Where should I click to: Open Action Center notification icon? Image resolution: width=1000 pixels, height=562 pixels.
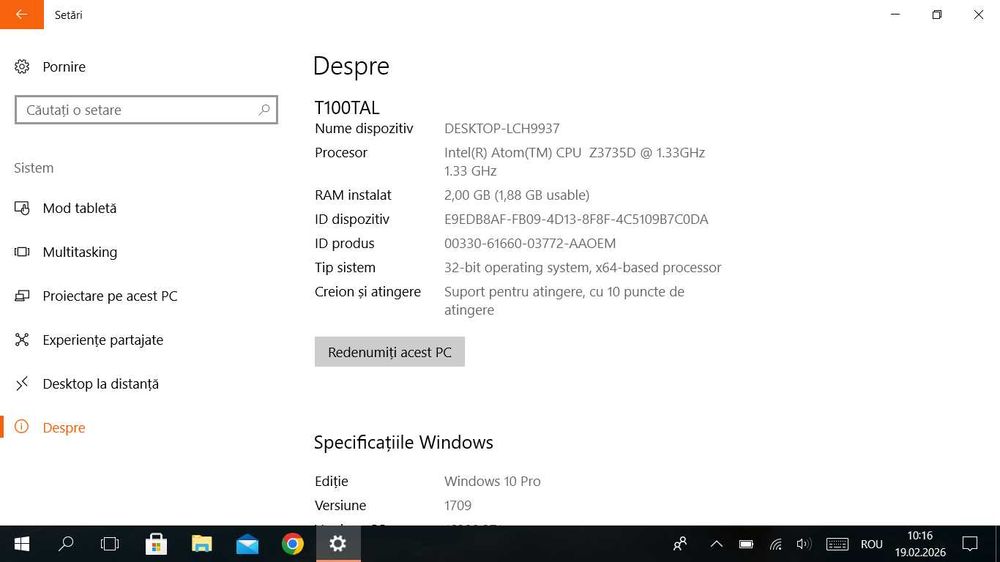pos(970,544)
